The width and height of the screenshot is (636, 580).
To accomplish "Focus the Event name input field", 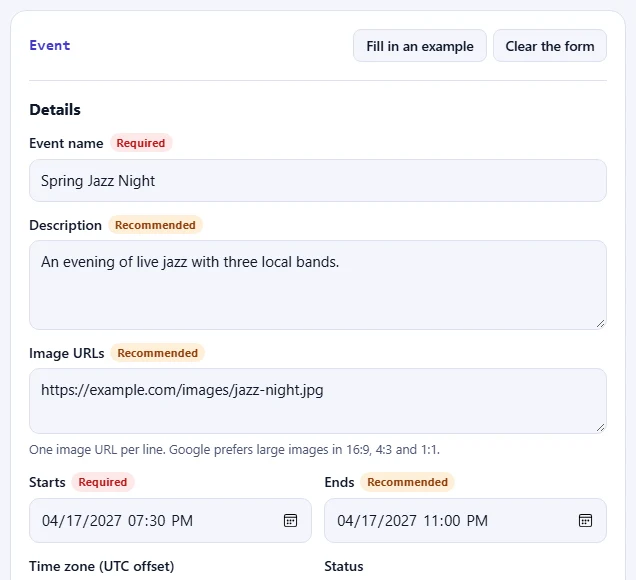I will click(318, 180).
